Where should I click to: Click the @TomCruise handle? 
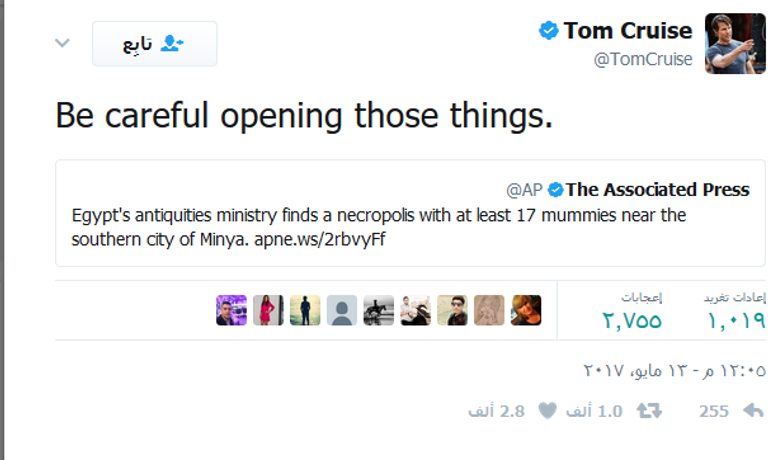(x=643, y=59)
